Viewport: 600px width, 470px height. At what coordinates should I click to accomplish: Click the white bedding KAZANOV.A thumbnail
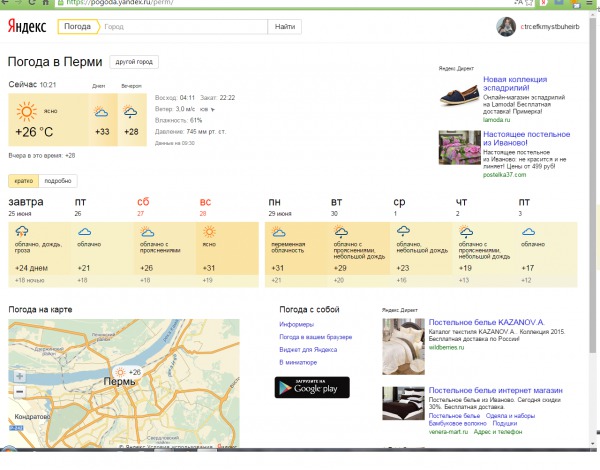(x=403, y=346)
